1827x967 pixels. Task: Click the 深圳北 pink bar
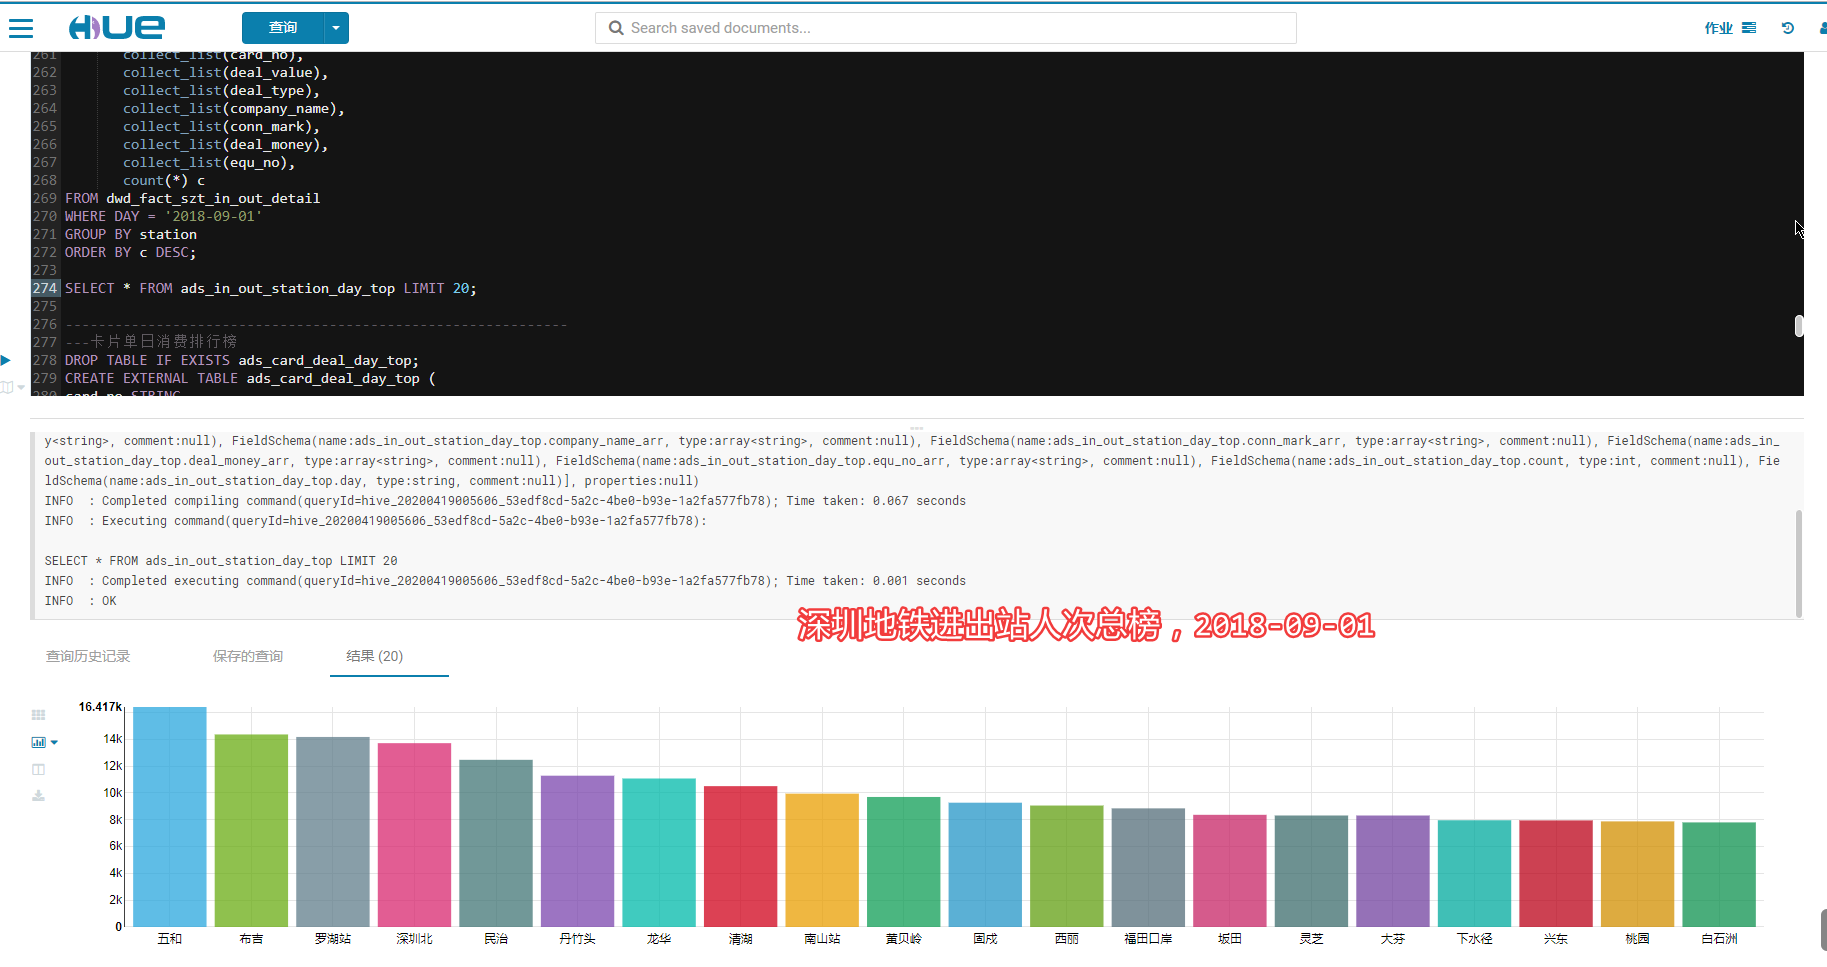point(414,835)
